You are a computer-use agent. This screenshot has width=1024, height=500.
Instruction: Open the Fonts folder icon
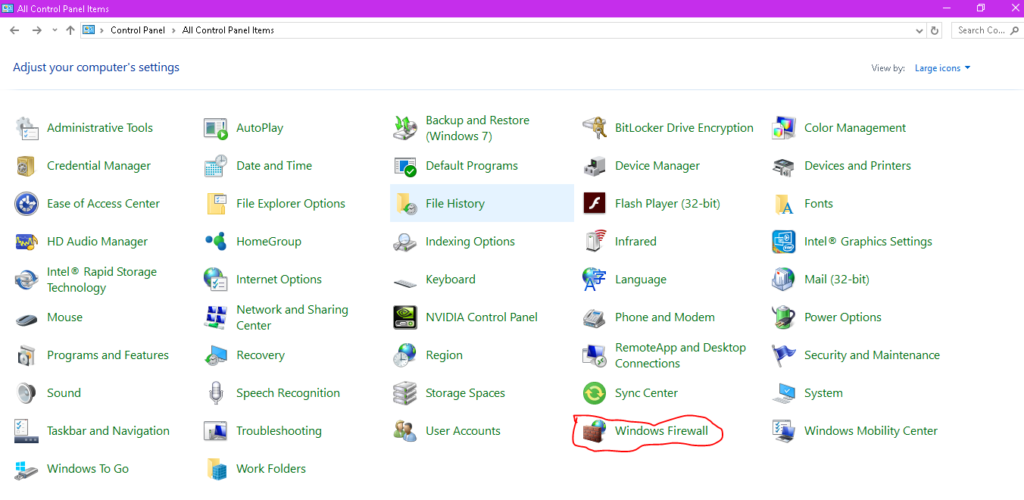784,204
